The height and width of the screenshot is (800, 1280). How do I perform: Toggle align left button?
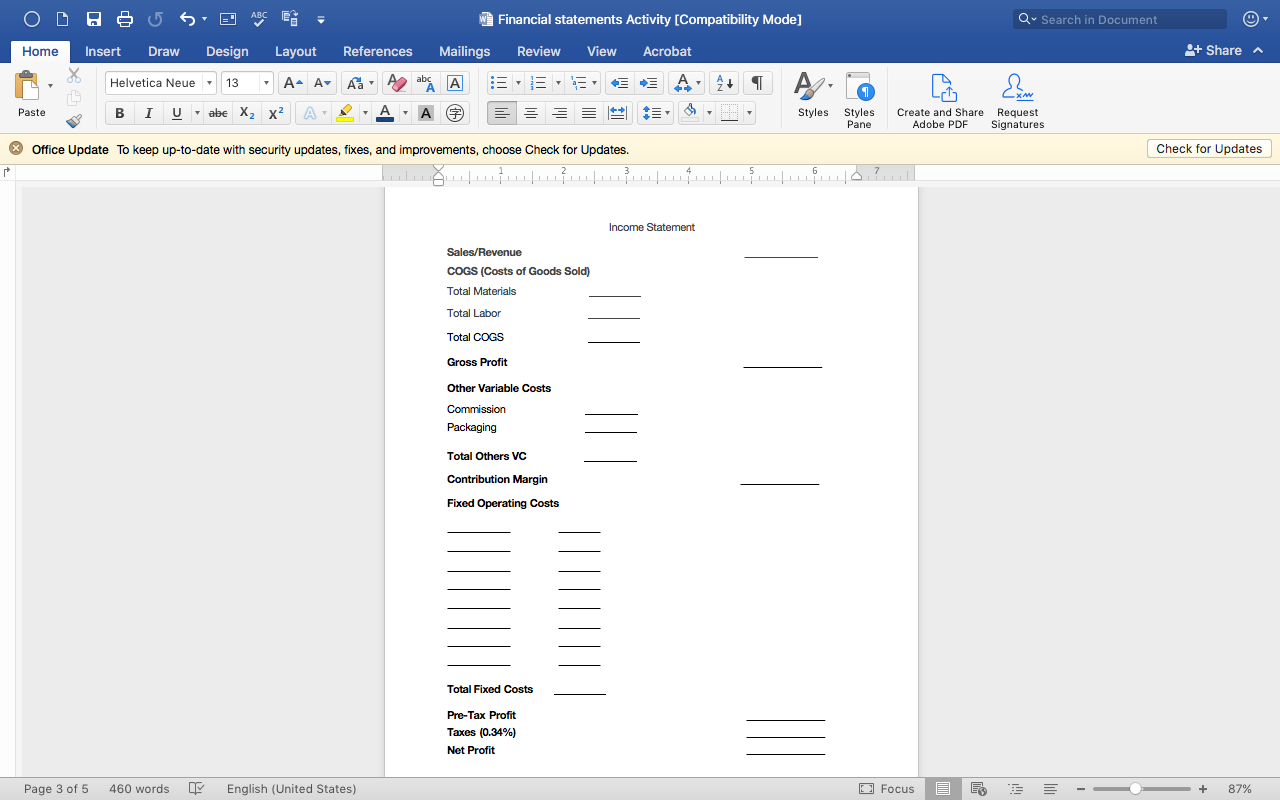click(x=502, y=113)
